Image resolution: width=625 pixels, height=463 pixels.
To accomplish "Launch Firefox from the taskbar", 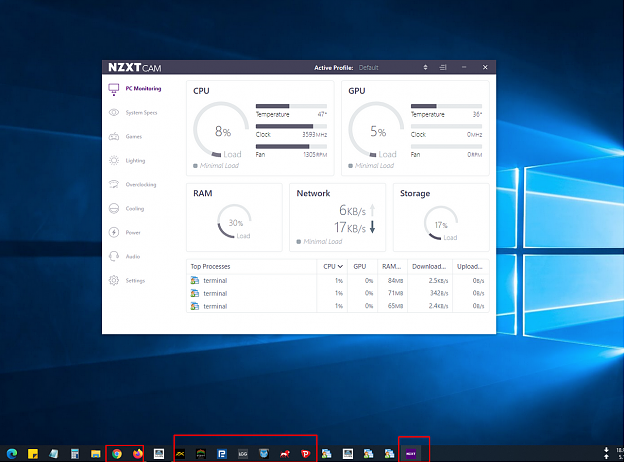I will click(138, 453).
